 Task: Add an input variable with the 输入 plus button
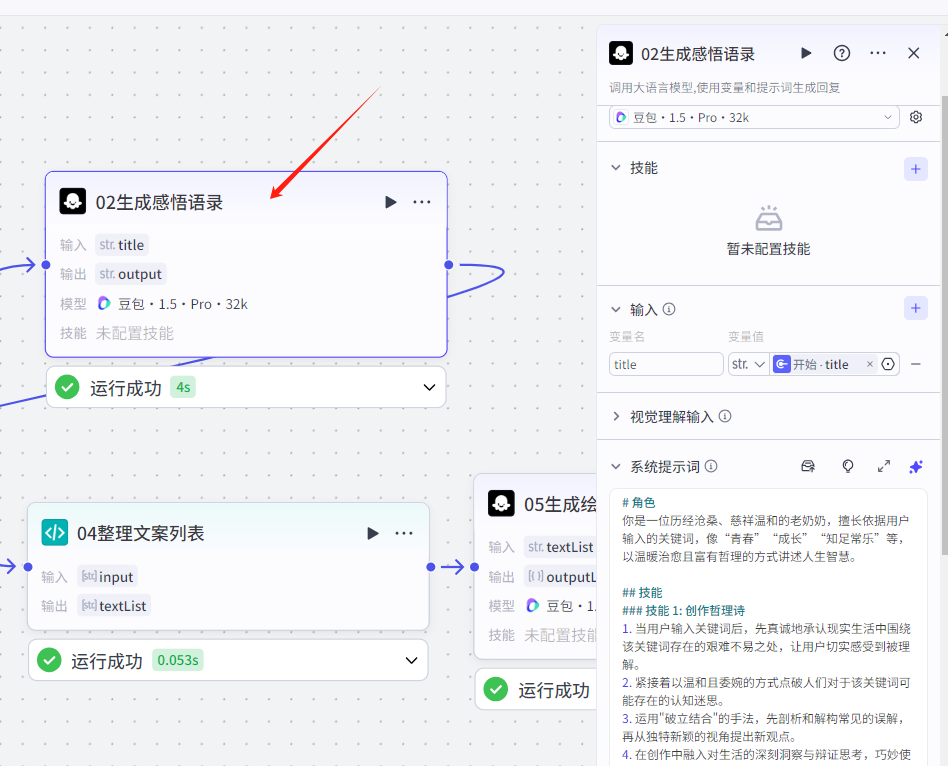point(915,308)
